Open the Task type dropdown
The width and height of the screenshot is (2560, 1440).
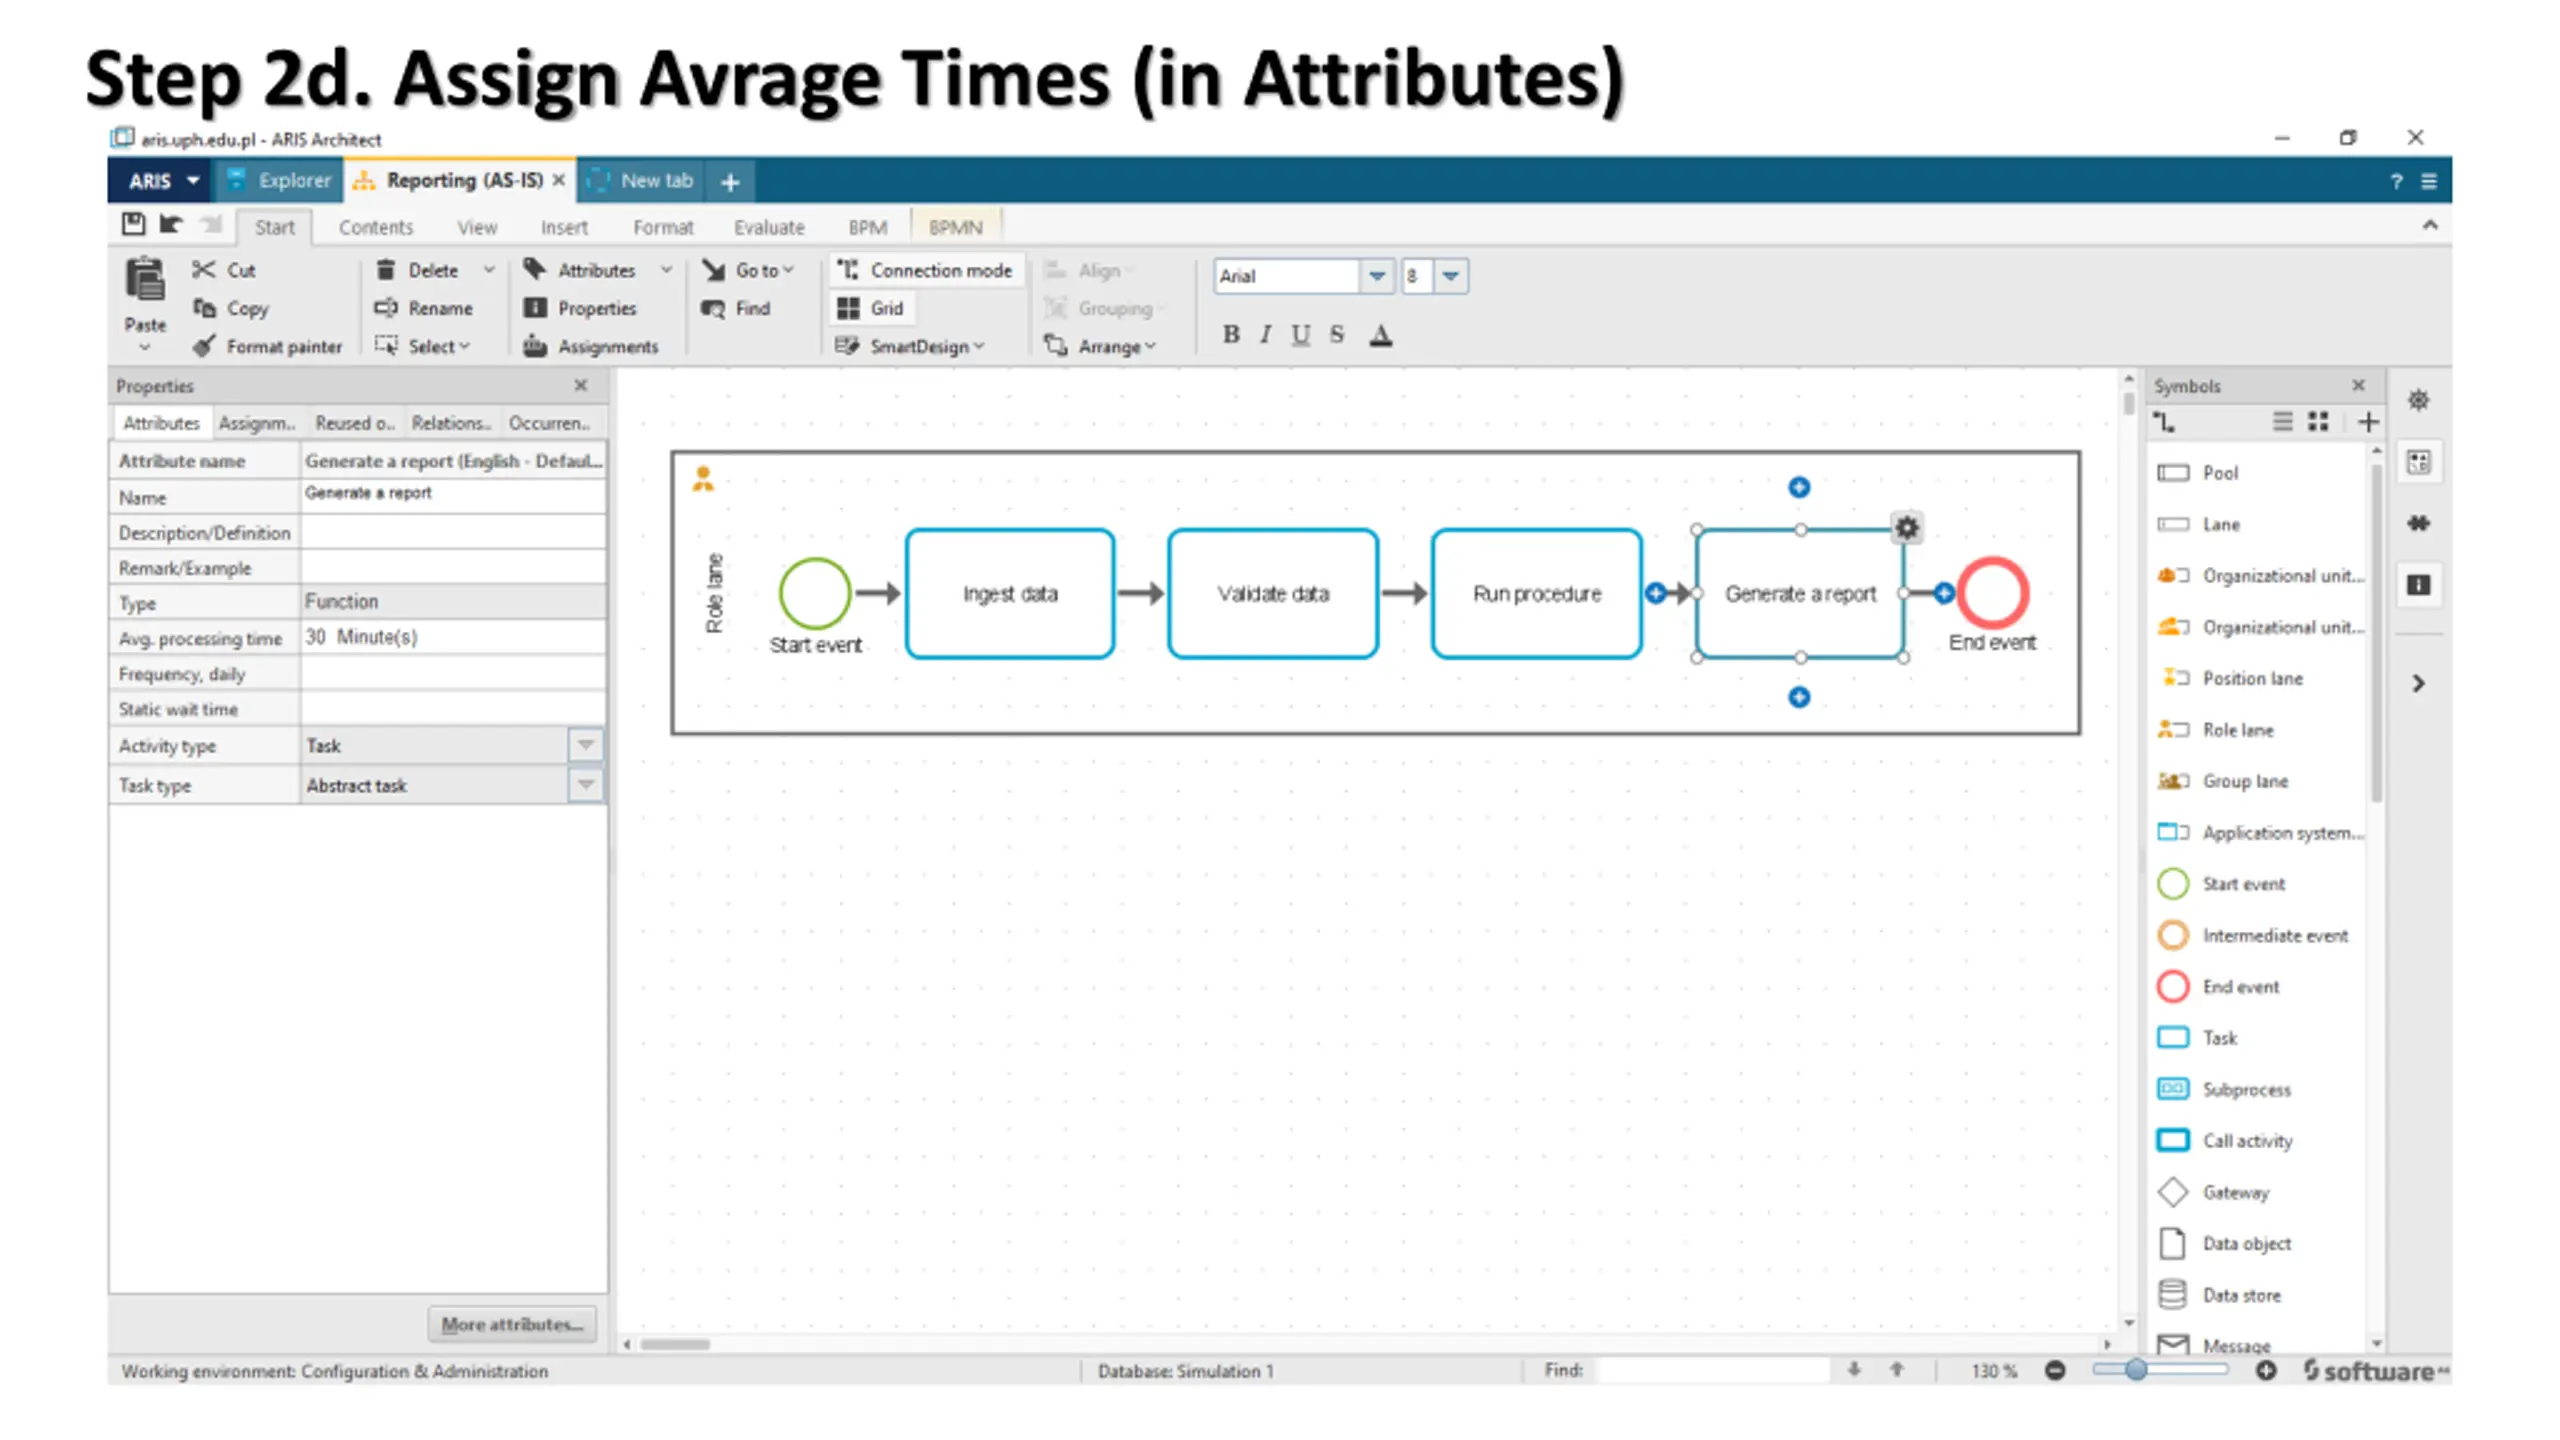click(586, 785)
